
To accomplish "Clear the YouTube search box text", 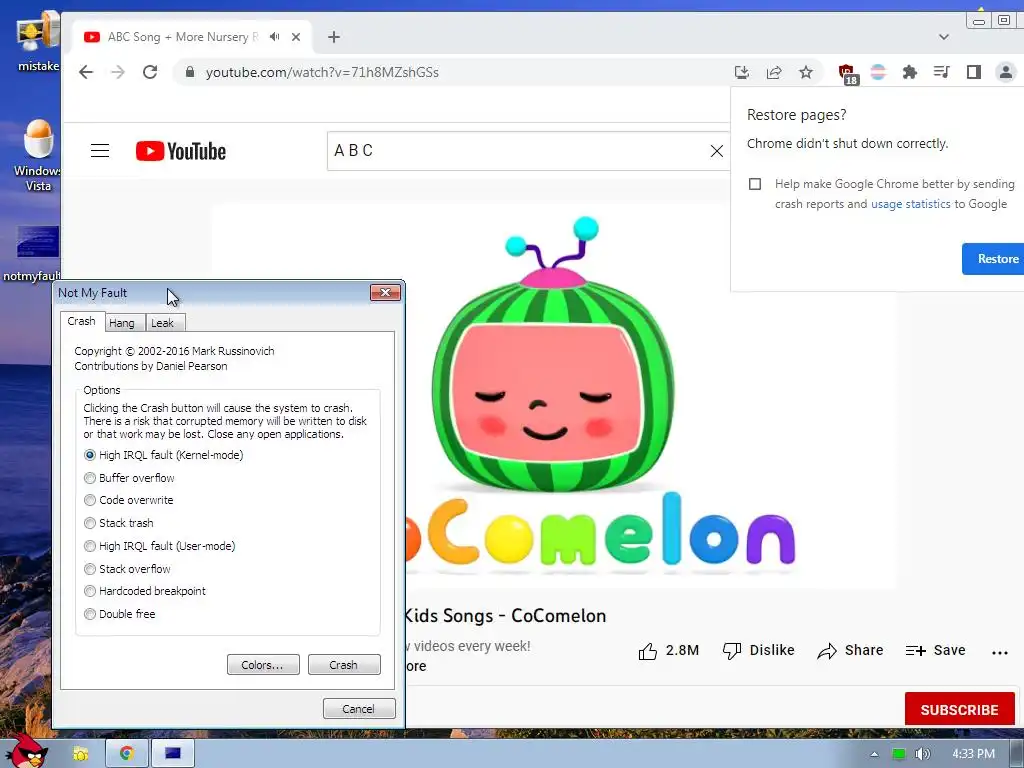I will 716,151.
